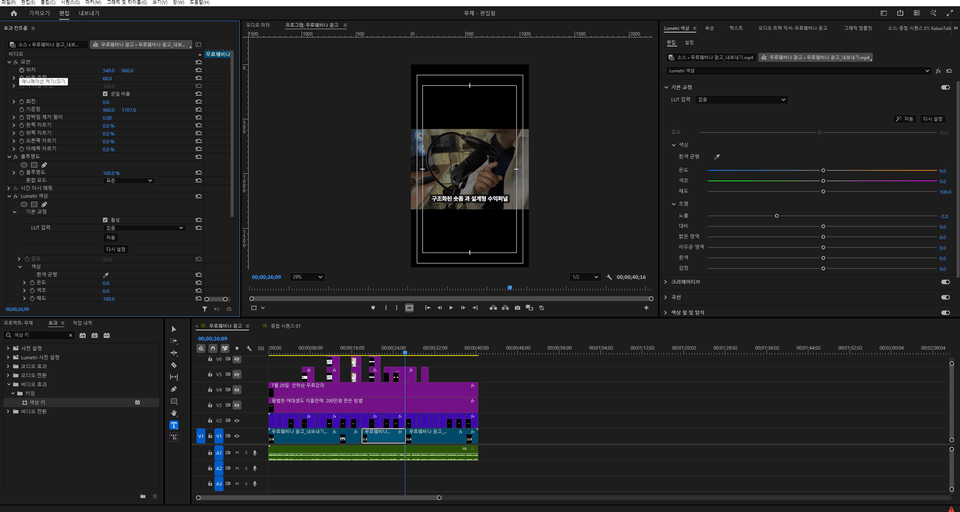This screenshot has width=960, height=512.
Task: Uncheck the uniform scale checkbox
Action: click(105, 94)
